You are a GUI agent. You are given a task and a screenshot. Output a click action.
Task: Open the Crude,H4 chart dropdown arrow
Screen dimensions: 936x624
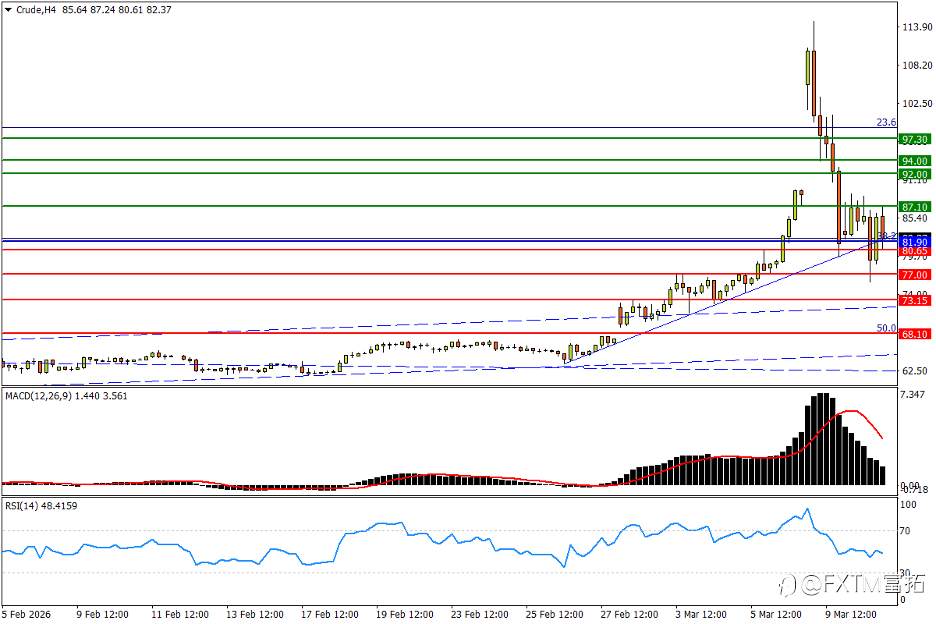(x=8, y=10)
